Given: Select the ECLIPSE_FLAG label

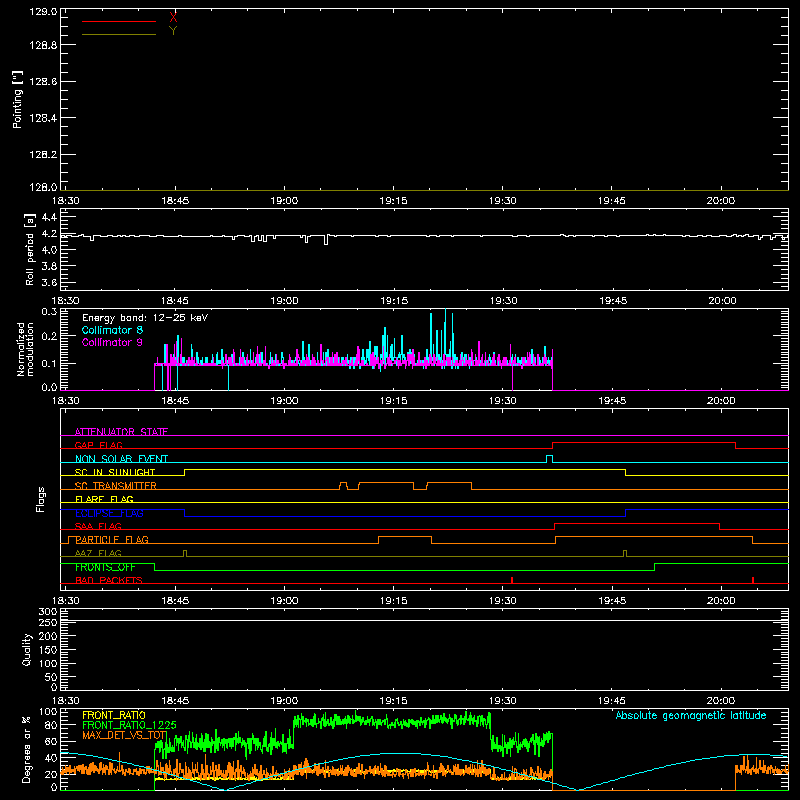Looking at the screenshot, I should tap(109, 513).
